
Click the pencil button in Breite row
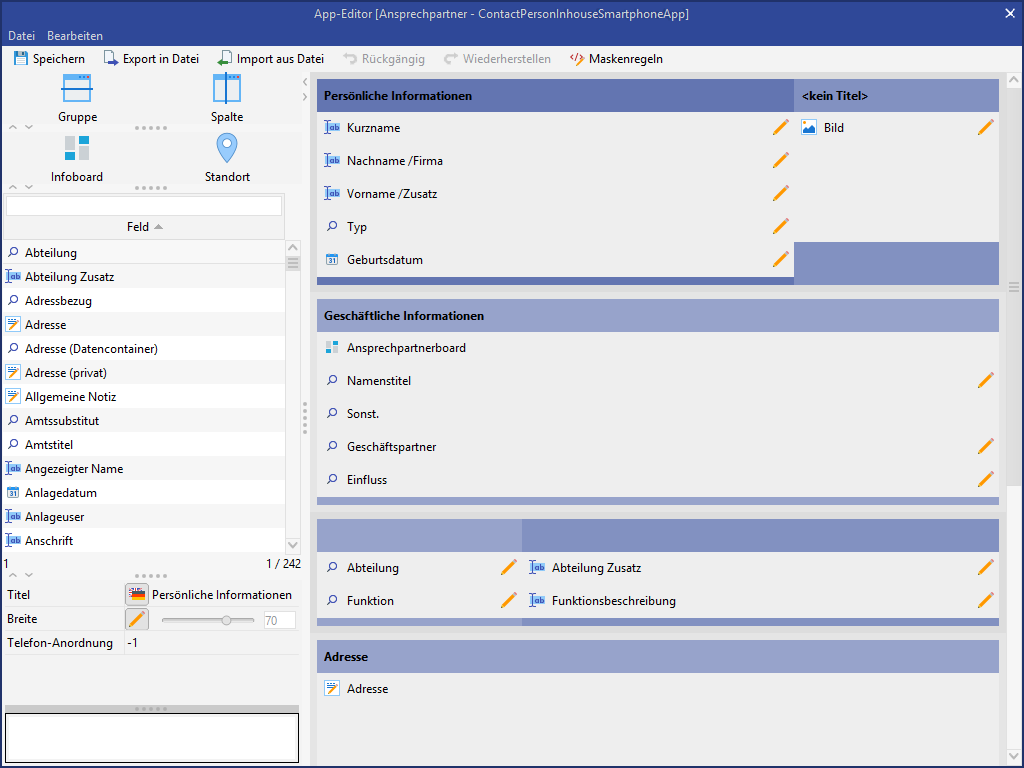[x=137, y=620]
